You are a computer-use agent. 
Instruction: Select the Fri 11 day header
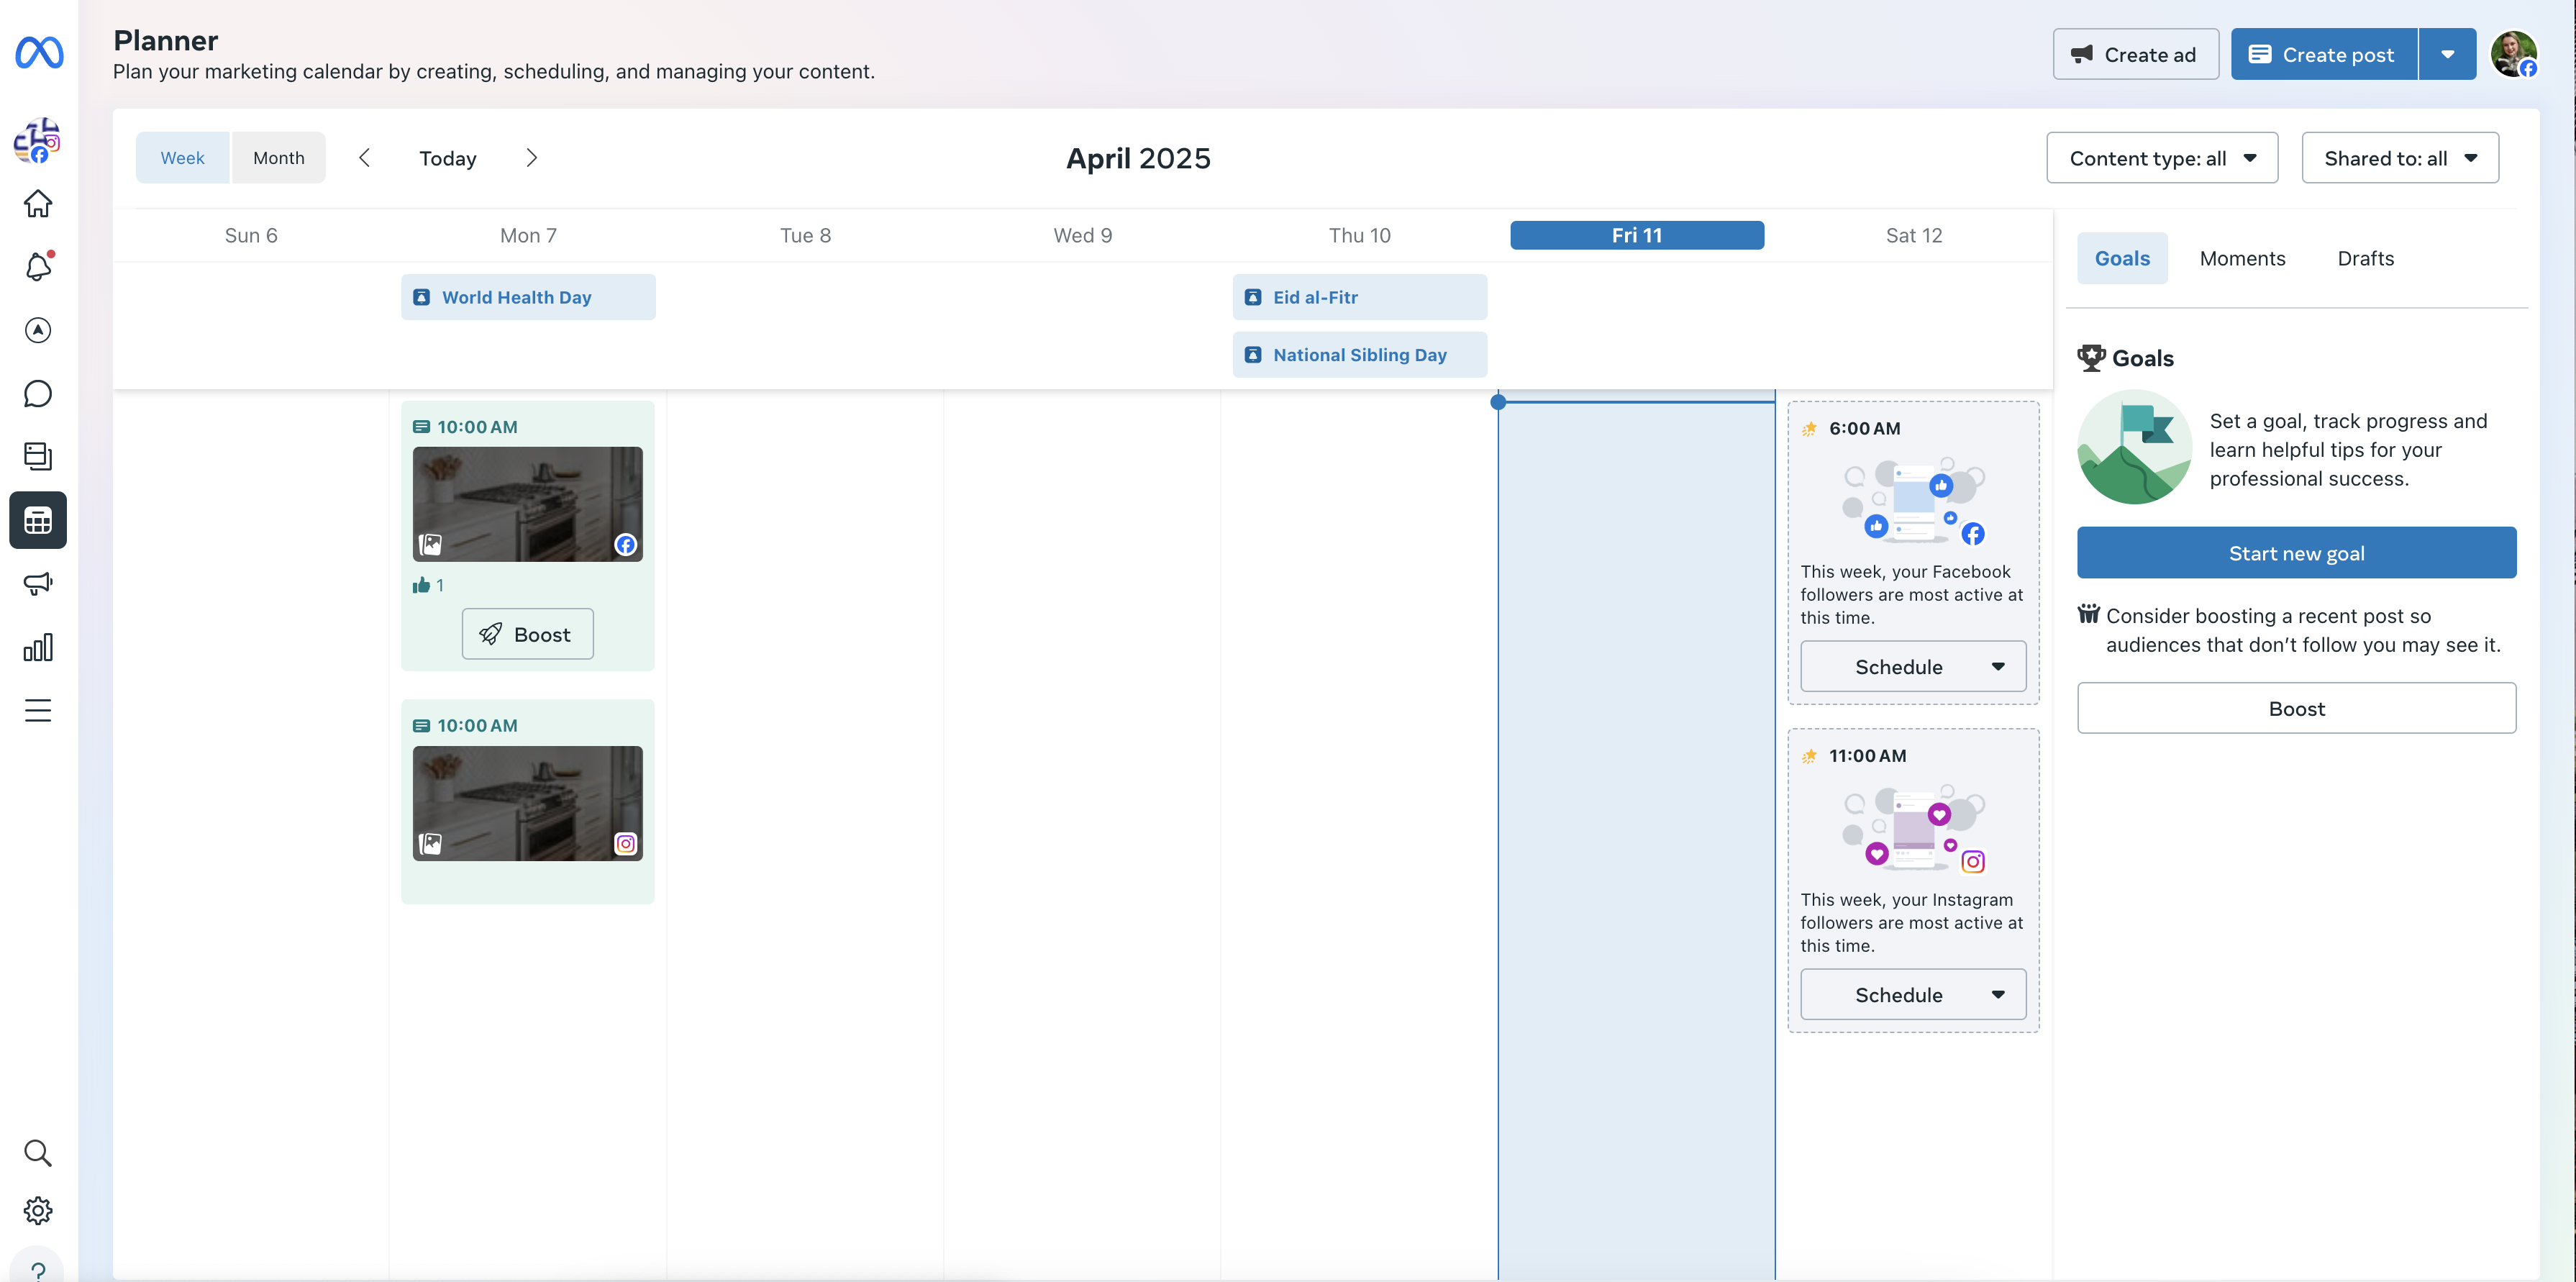[1637, 236]
